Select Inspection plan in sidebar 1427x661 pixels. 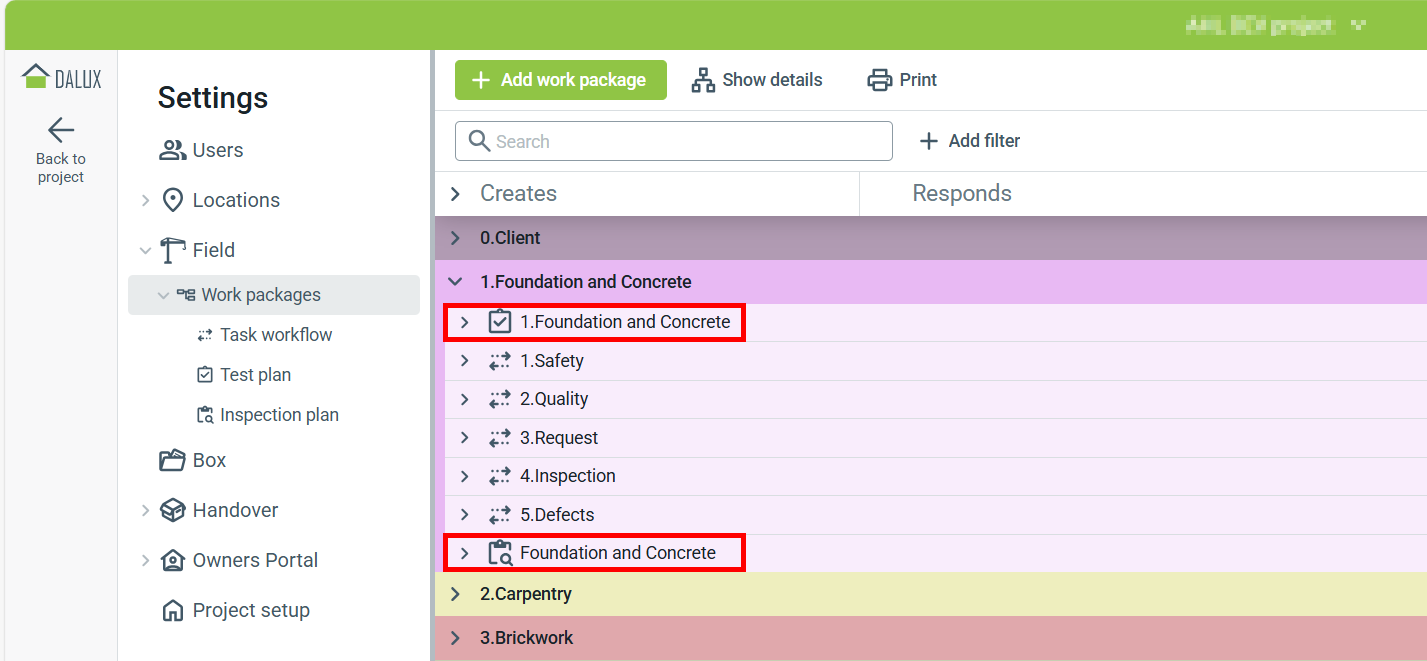(x=279, y=415)
